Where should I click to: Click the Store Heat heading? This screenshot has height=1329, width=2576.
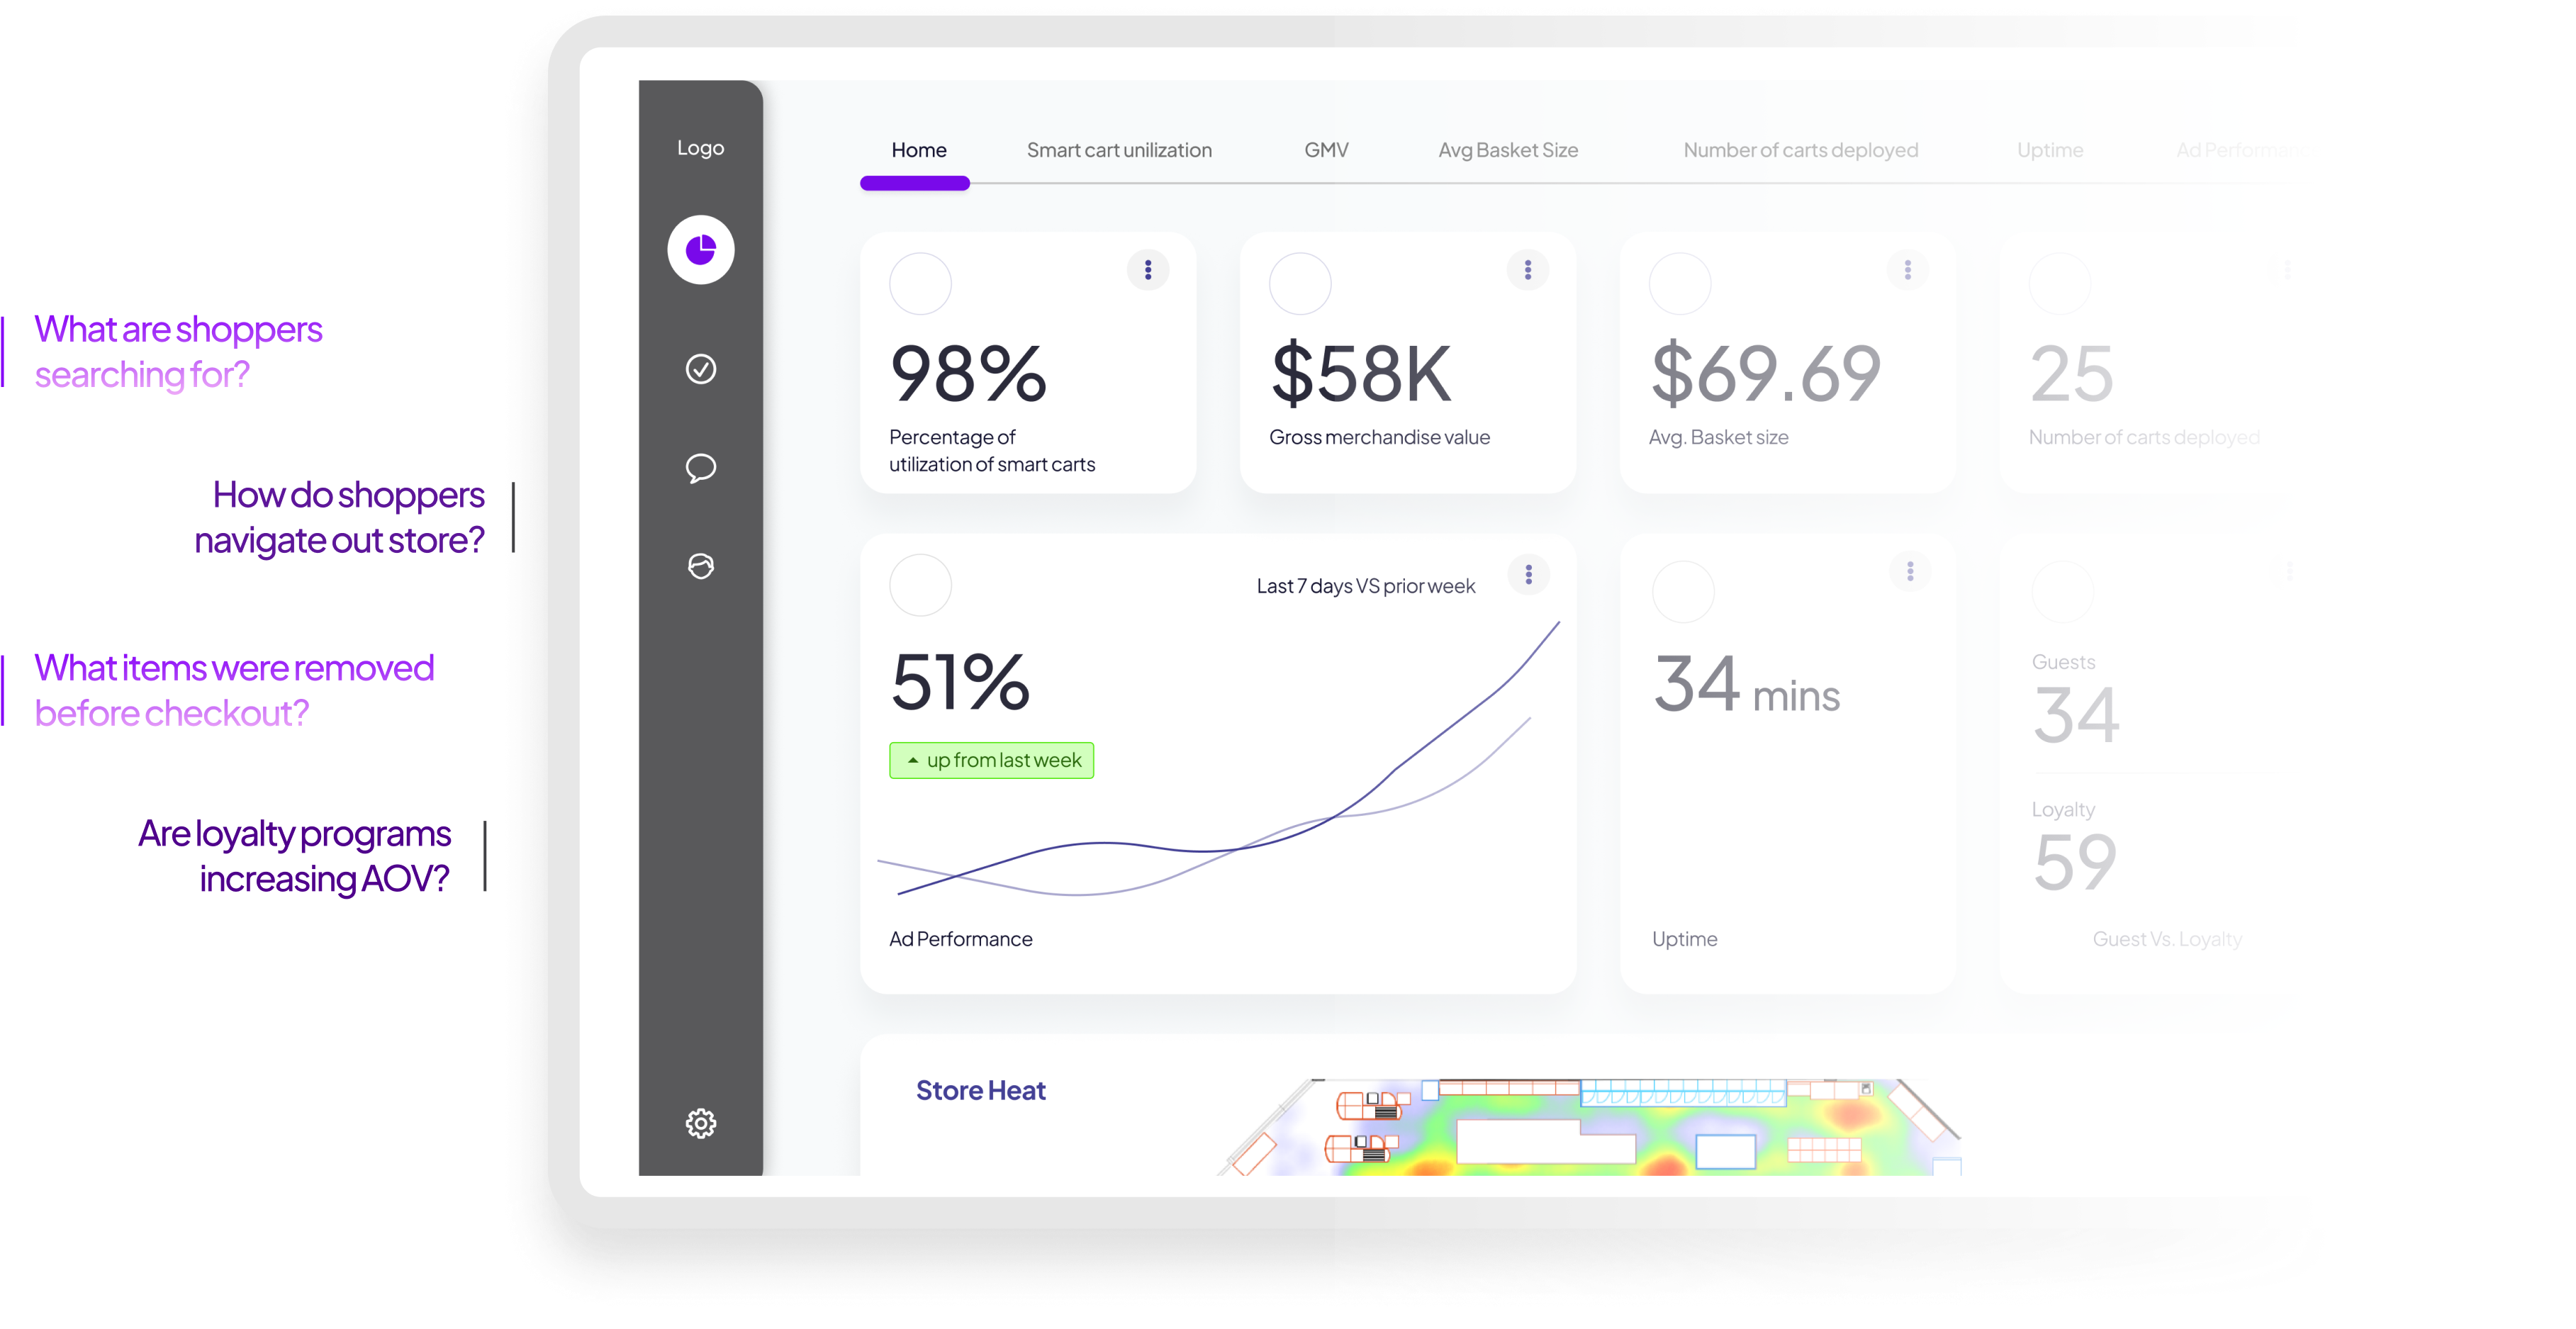(x=980, y=1090)
